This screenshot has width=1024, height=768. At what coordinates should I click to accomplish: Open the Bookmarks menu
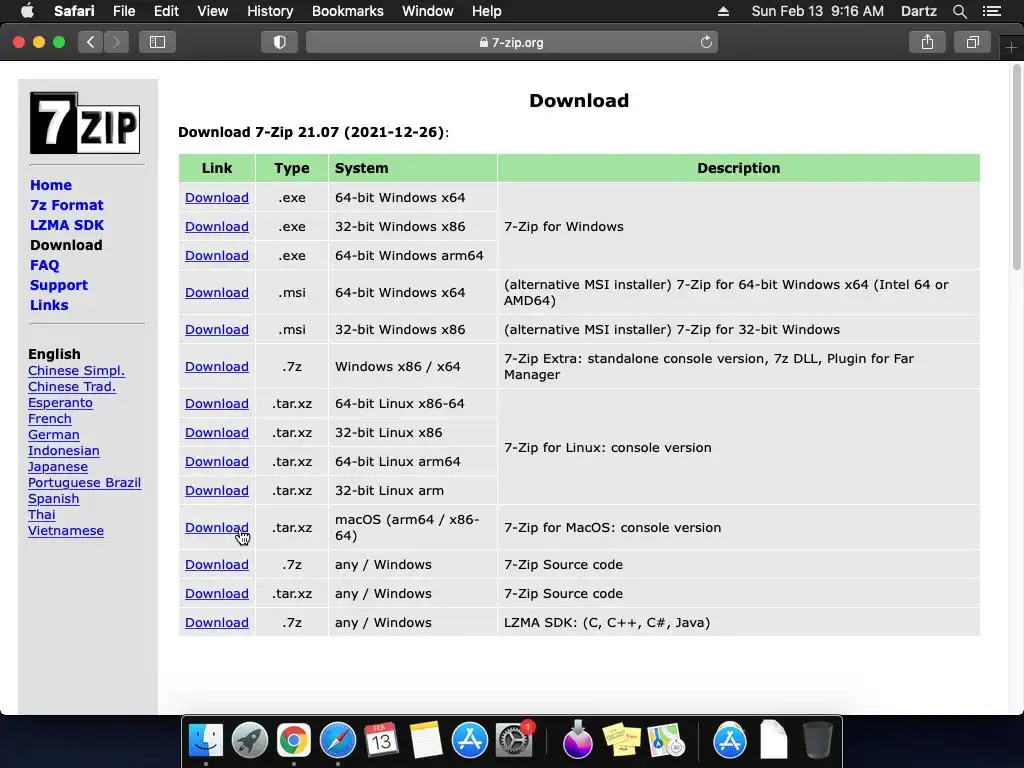[347, 11]
